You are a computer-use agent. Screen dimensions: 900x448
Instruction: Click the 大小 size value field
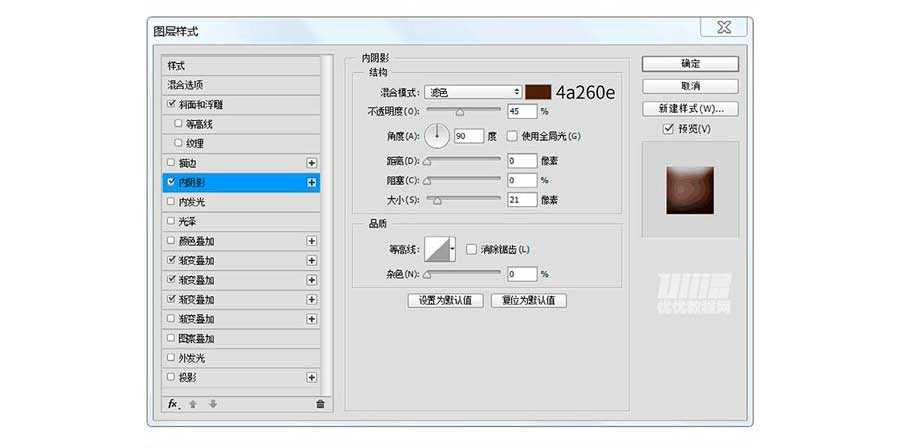tap(522, 200)
